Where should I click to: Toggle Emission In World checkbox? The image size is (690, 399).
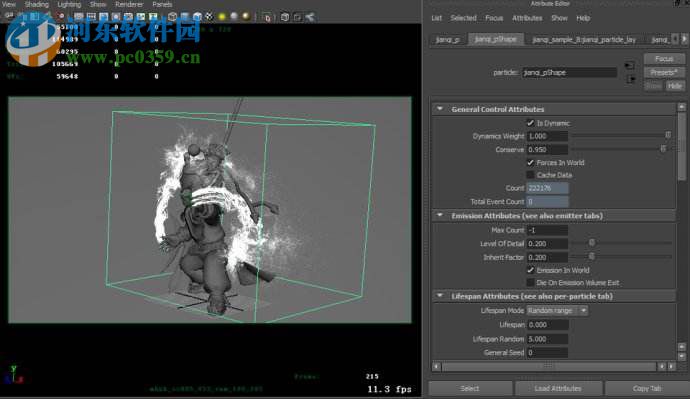[530, 270]
